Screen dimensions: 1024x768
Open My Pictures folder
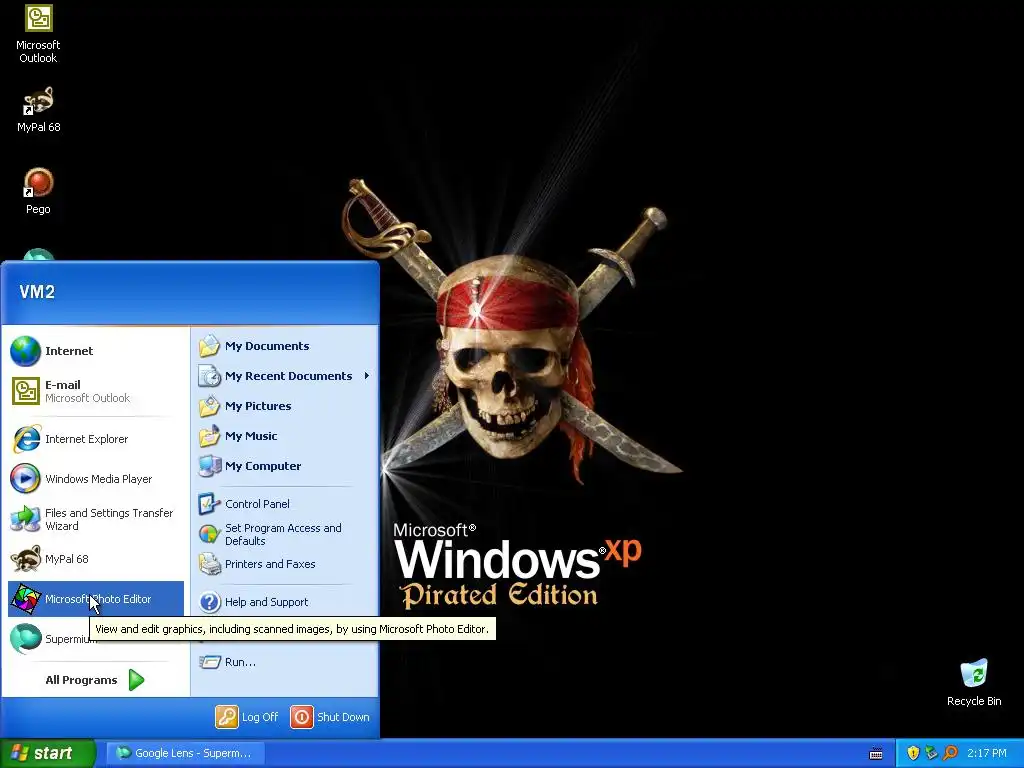pyautogui.click(x=285, y=406)
